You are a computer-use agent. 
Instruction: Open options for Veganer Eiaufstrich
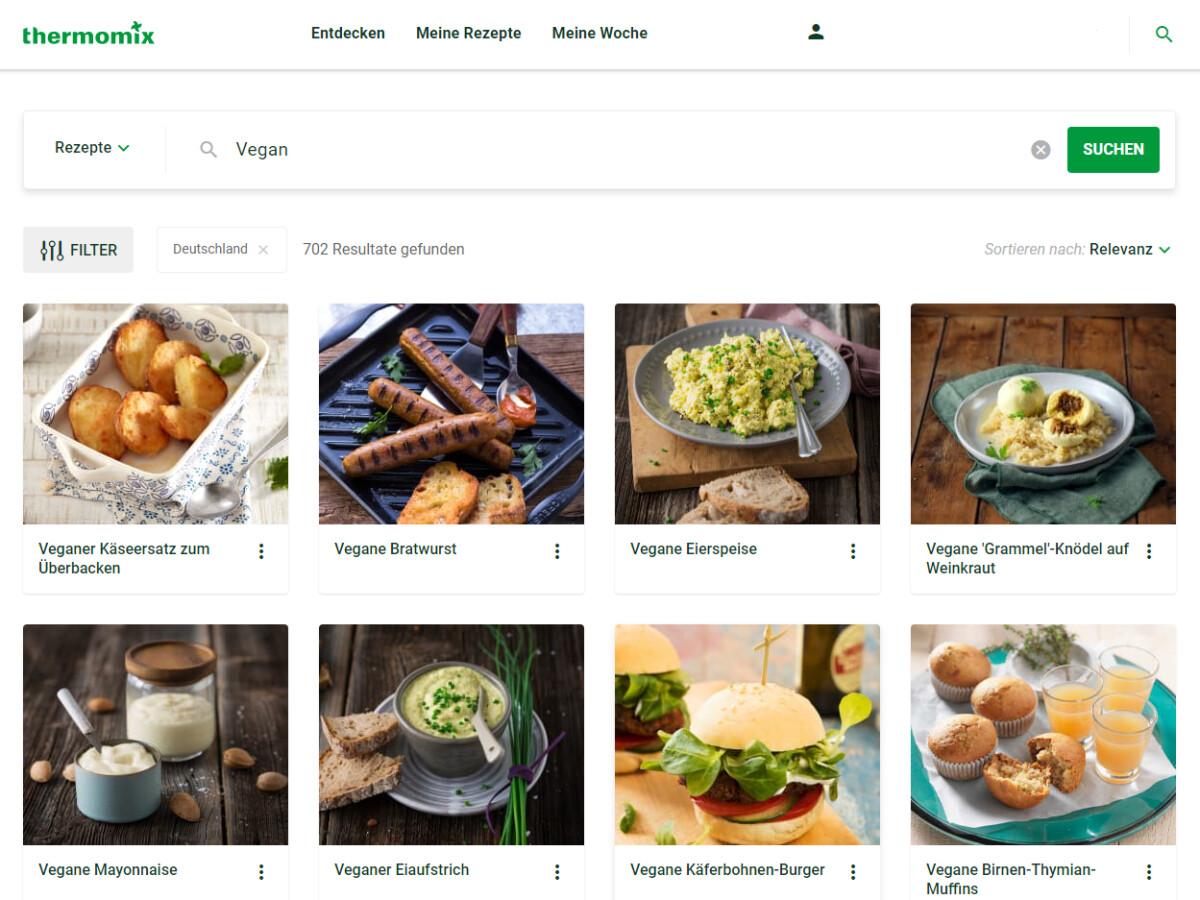click(x=557, y=872)
